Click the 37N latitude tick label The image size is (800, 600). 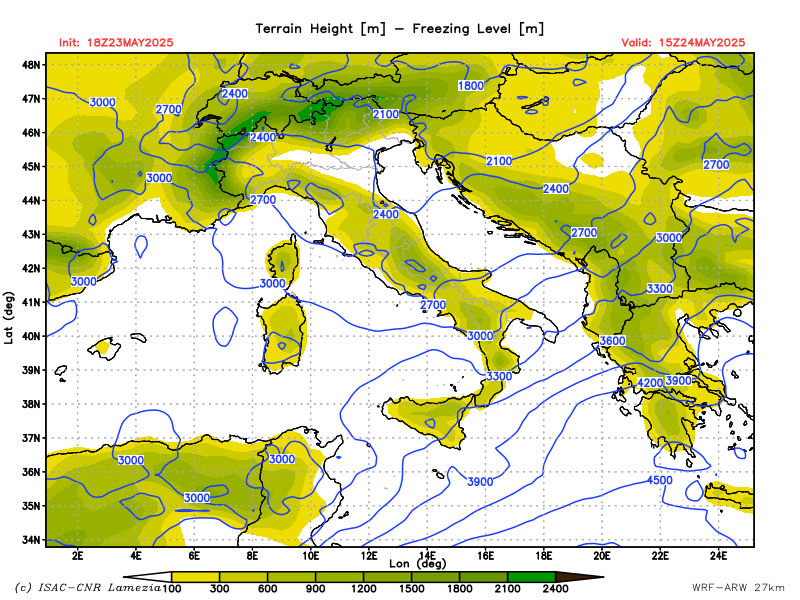point(31,438)
